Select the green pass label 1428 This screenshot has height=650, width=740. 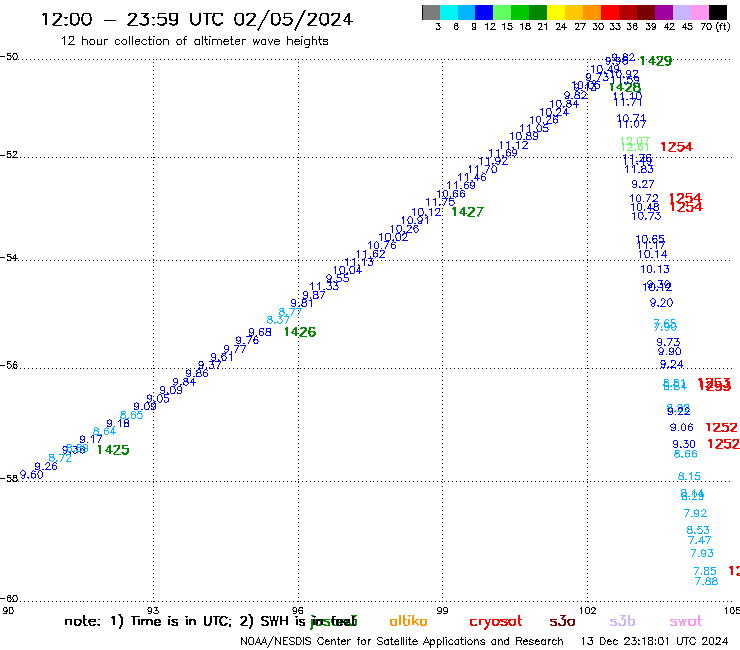point(625,87)
